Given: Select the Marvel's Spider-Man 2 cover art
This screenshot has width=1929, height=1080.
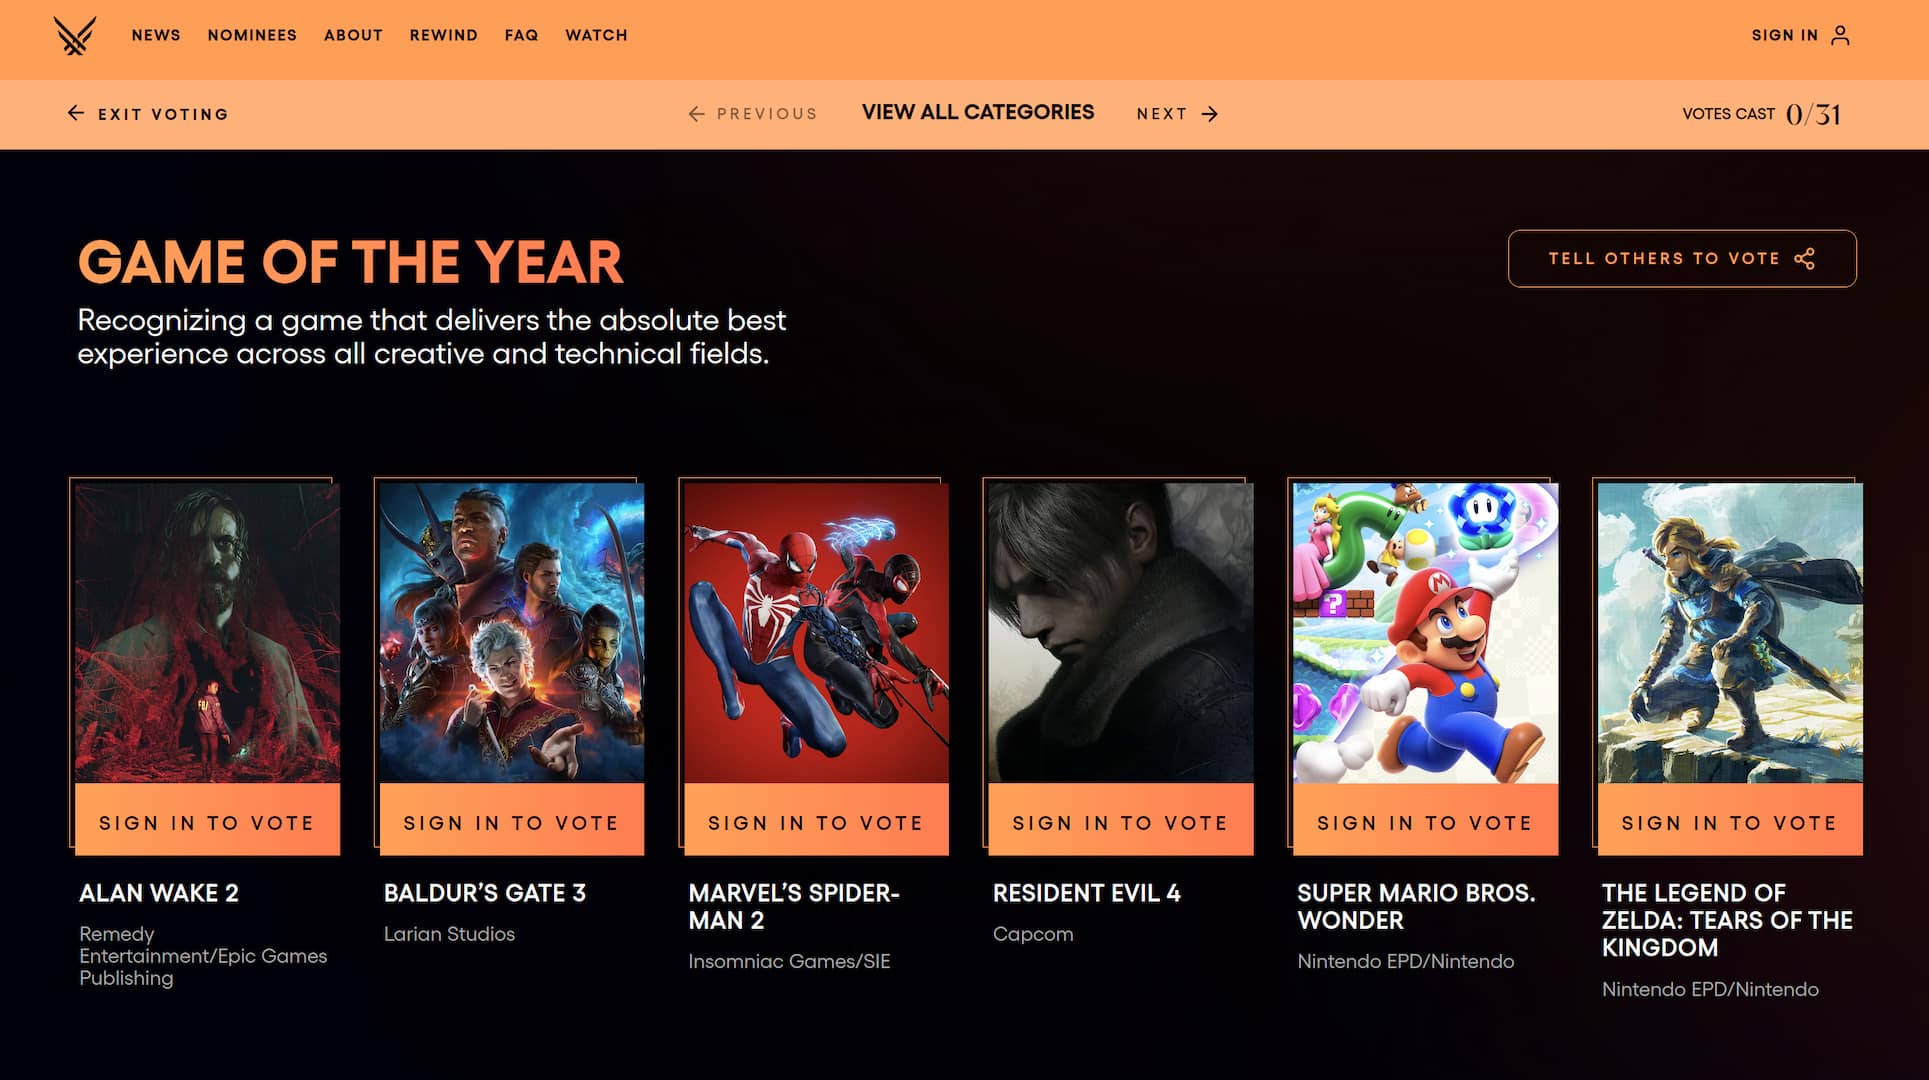Looking at the screenshot, I should tap(816, 633).
